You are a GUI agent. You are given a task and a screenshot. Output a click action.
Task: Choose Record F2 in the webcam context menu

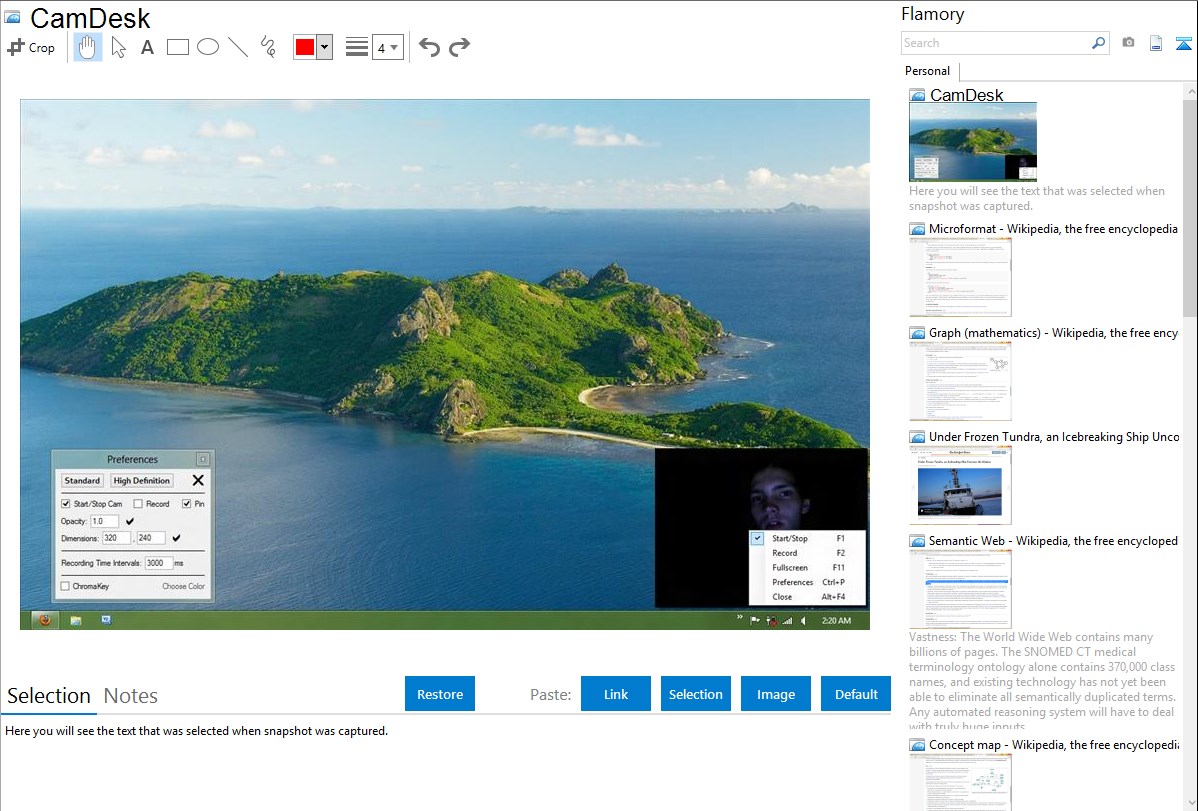coord(808,553)
